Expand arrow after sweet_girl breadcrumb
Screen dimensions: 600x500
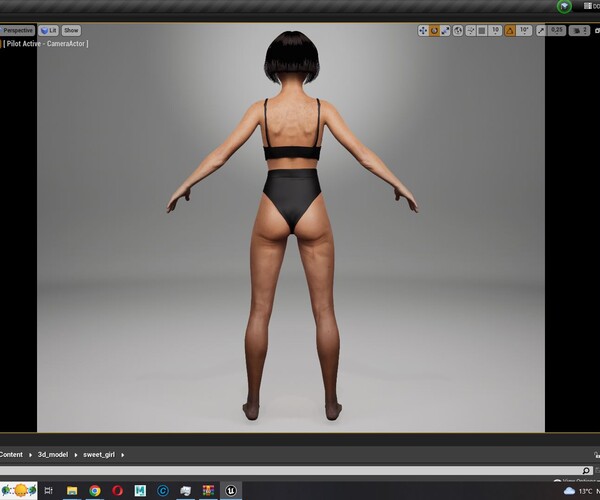pyautogui.click(x=122, y=455)
